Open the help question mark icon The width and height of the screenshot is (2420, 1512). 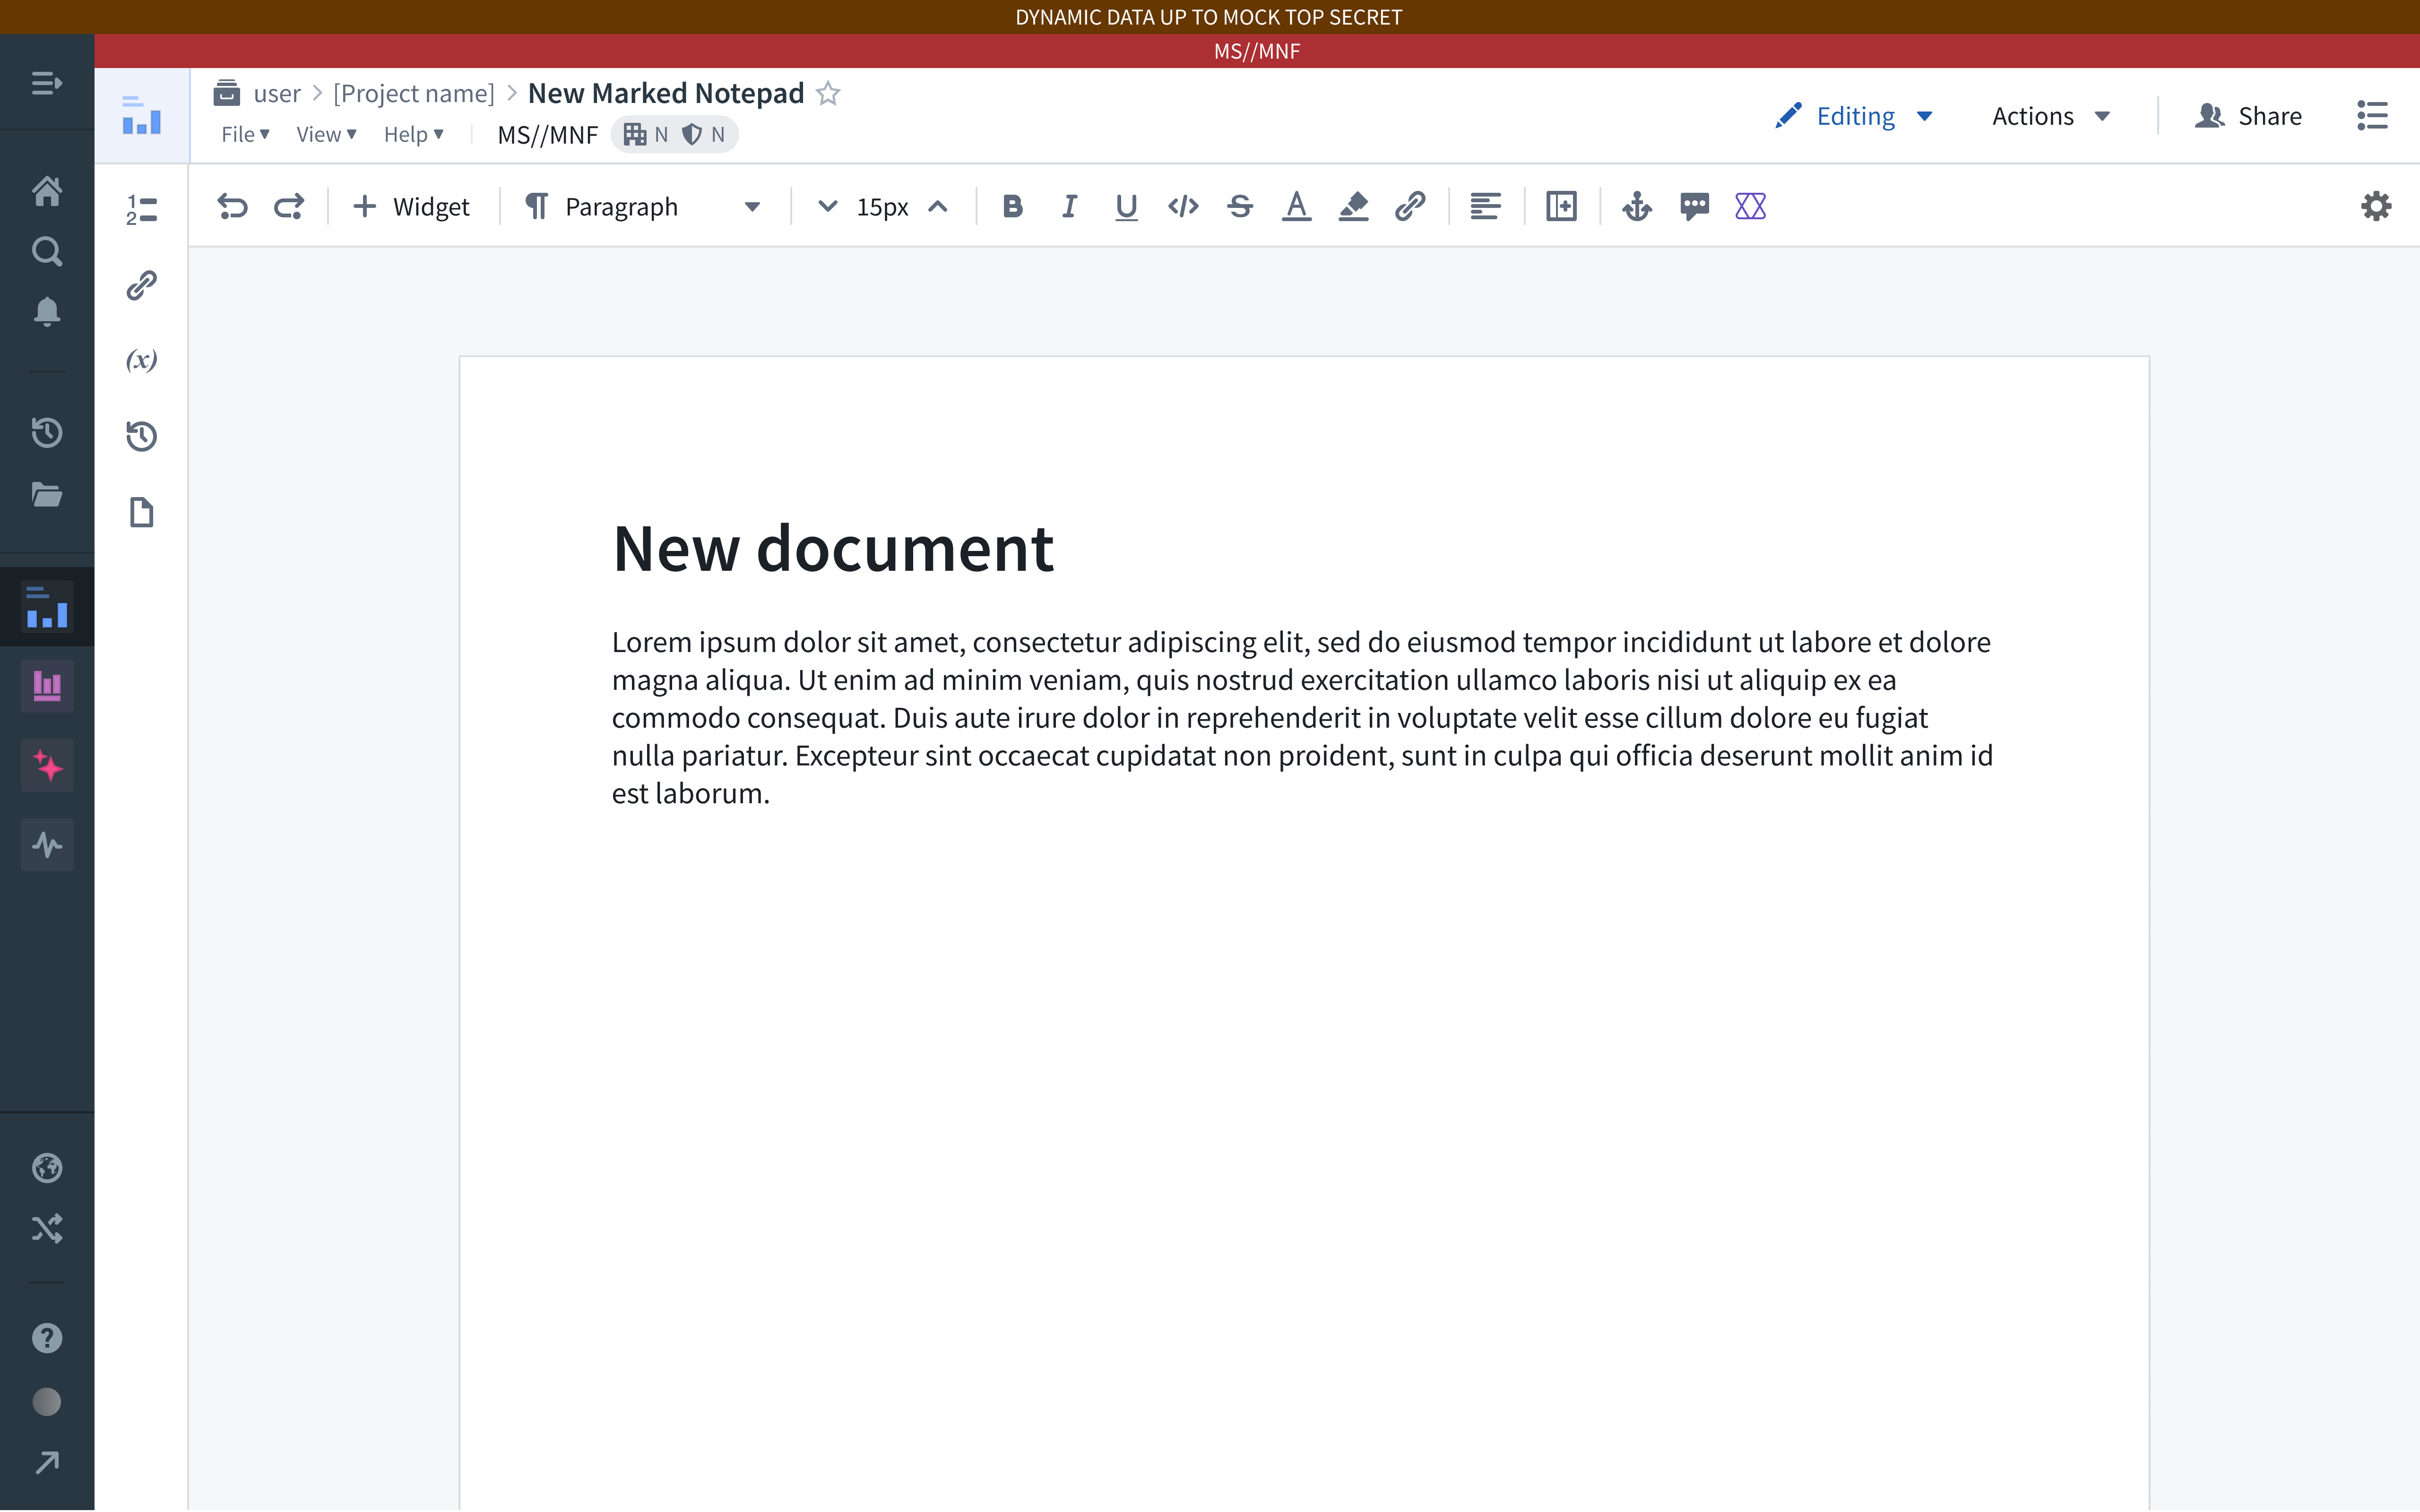pos(47,1338)
